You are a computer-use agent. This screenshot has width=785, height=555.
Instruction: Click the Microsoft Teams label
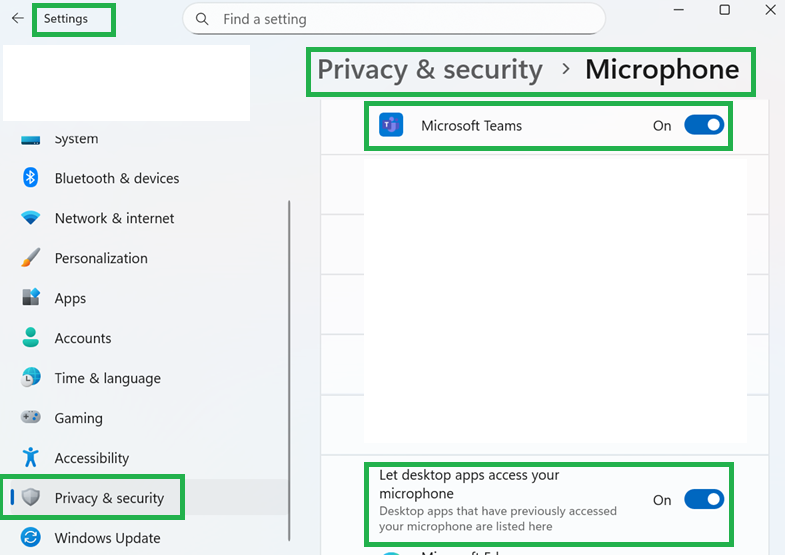471,126
